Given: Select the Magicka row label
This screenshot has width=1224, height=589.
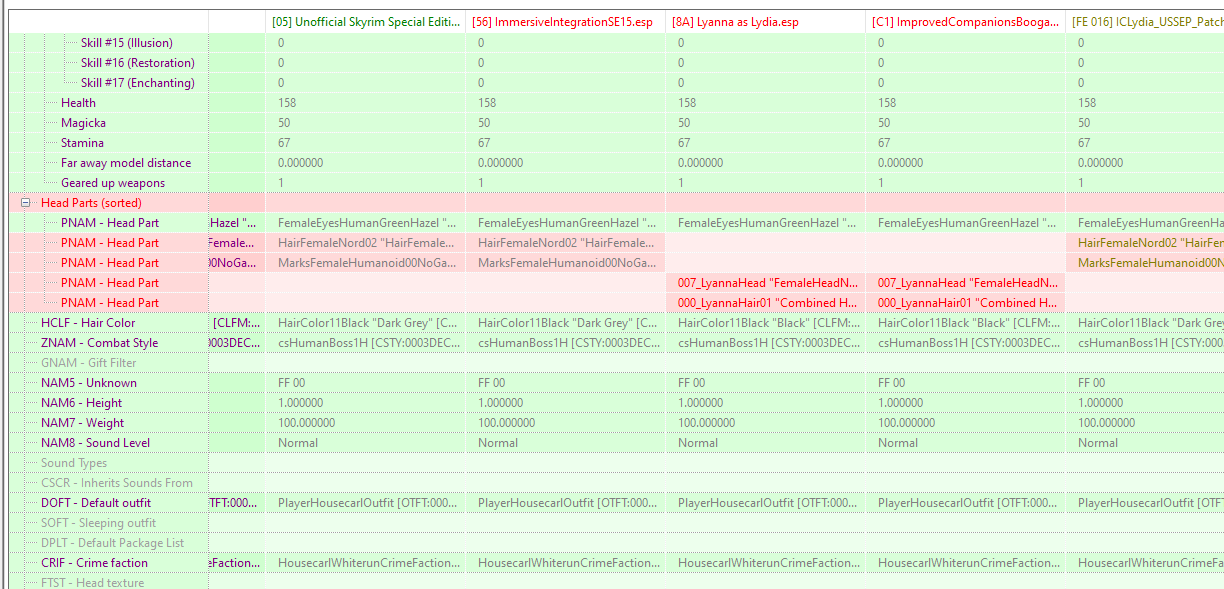Looking at the screenshot, I should coord(83,123).
